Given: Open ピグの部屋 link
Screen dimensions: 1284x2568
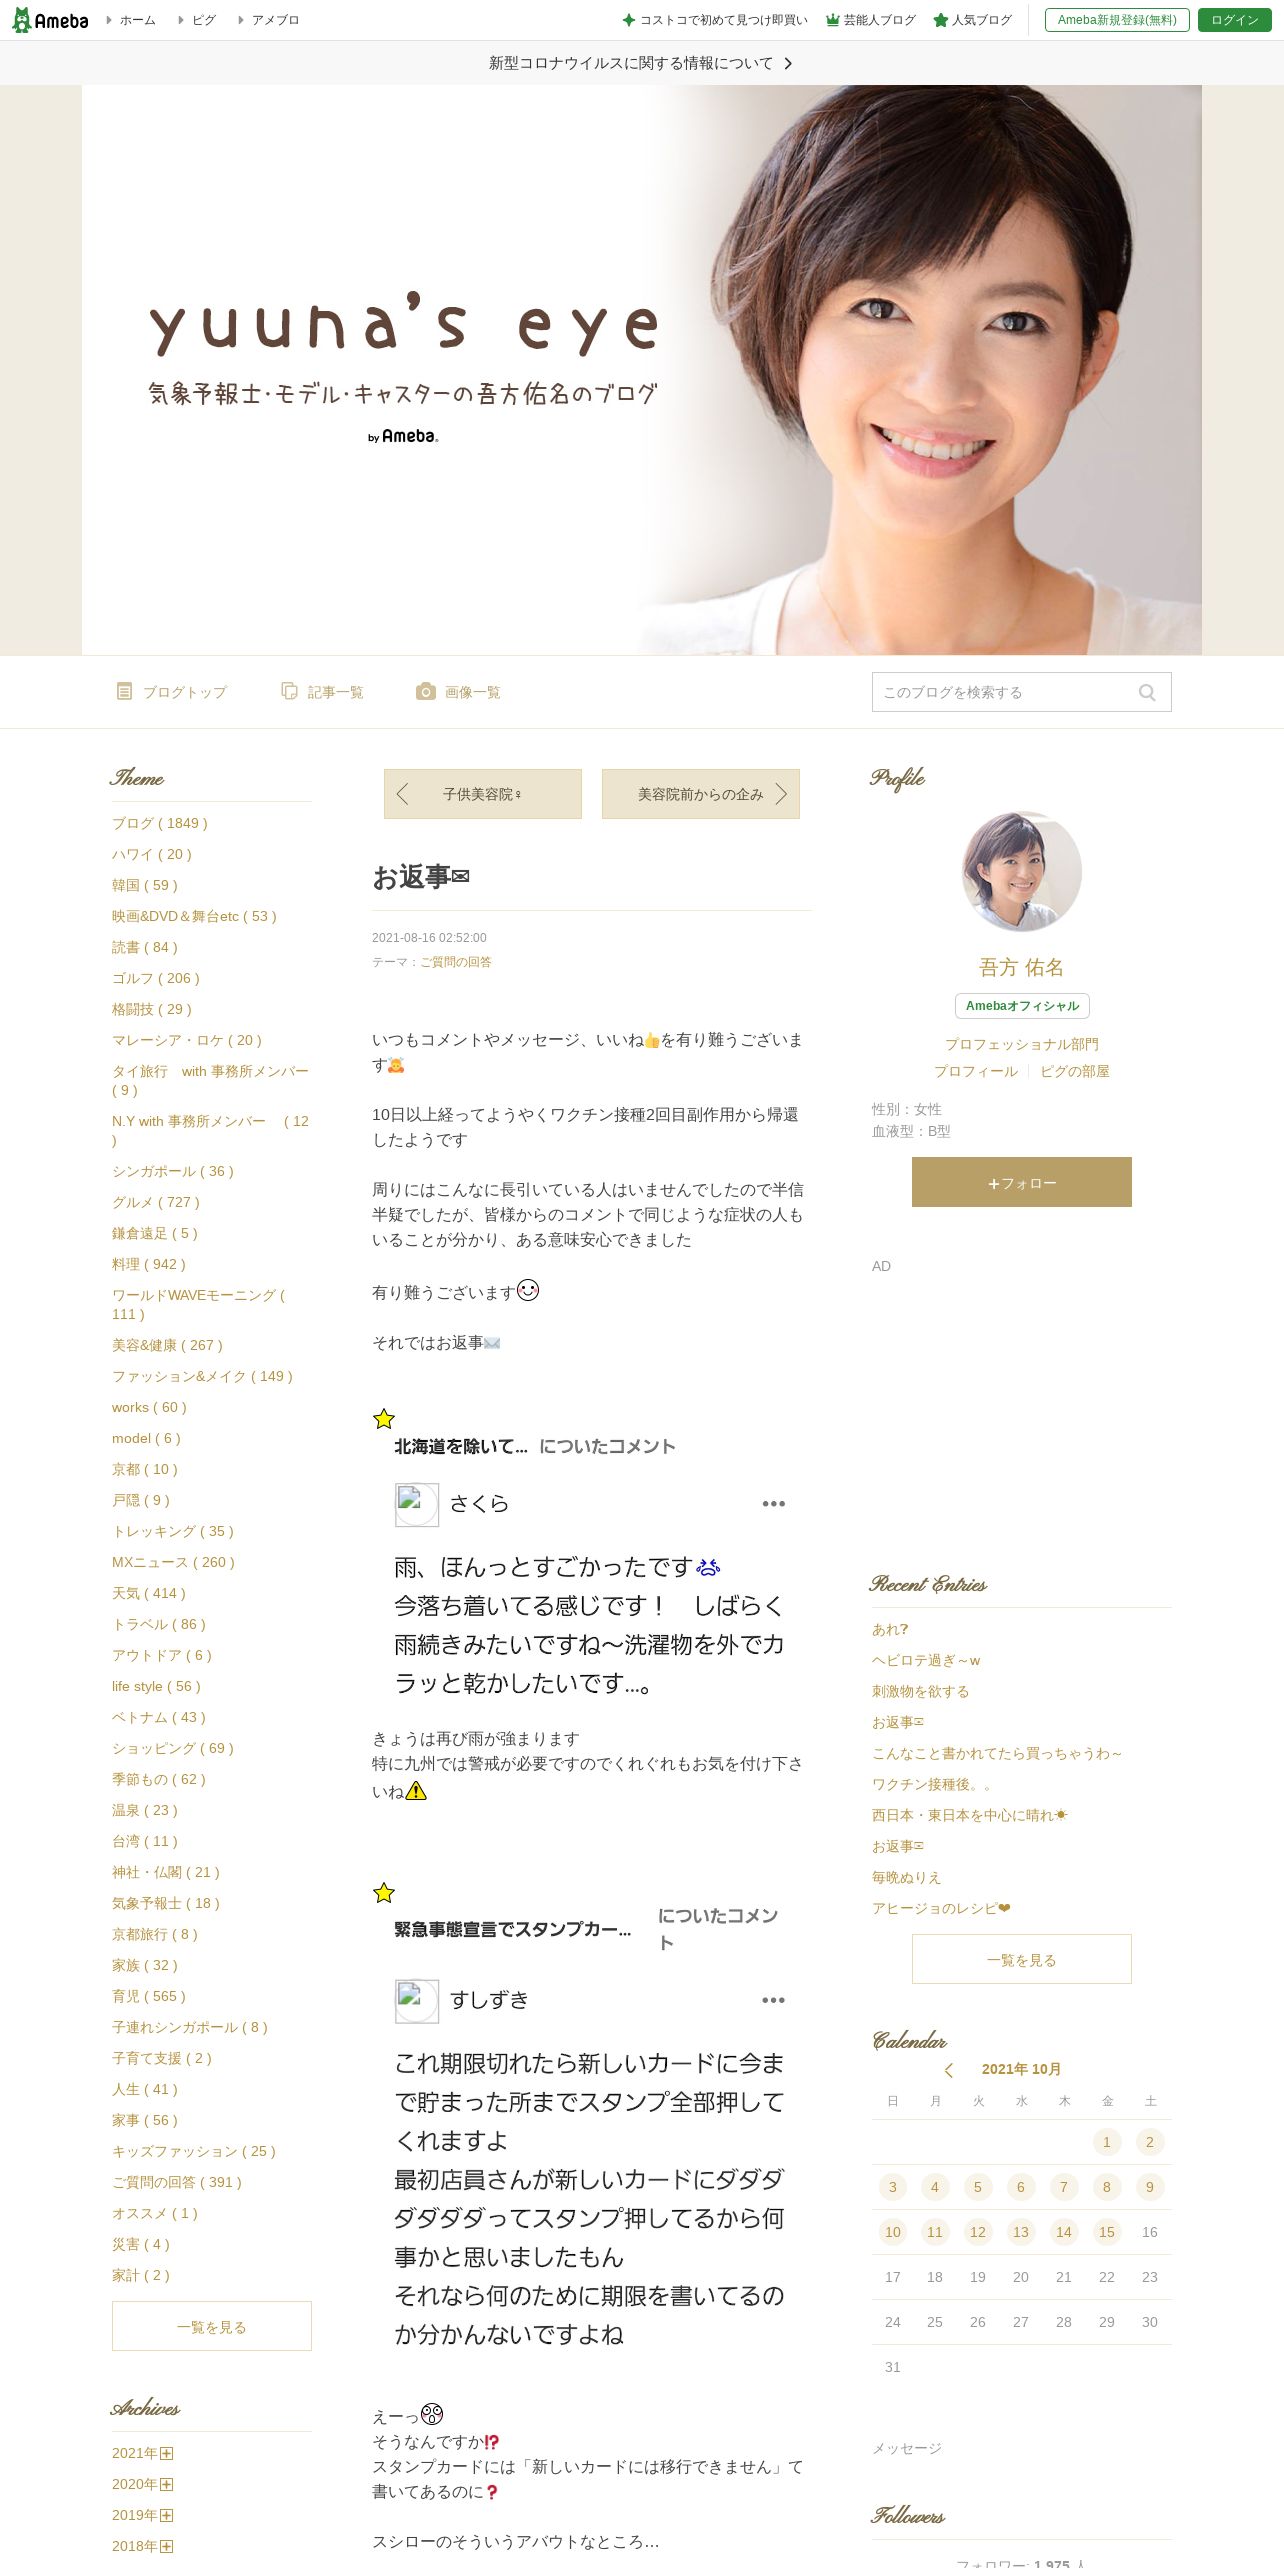Looking at the screenshot, I should [1075, 1071].
